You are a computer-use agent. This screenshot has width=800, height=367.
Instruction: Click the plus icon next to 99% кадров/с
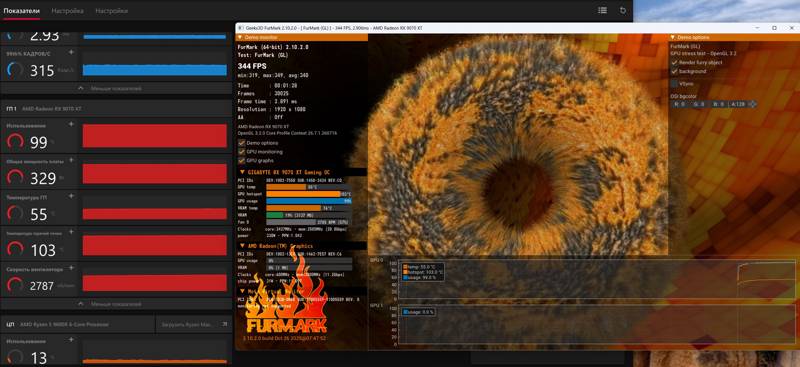(71, 53)
